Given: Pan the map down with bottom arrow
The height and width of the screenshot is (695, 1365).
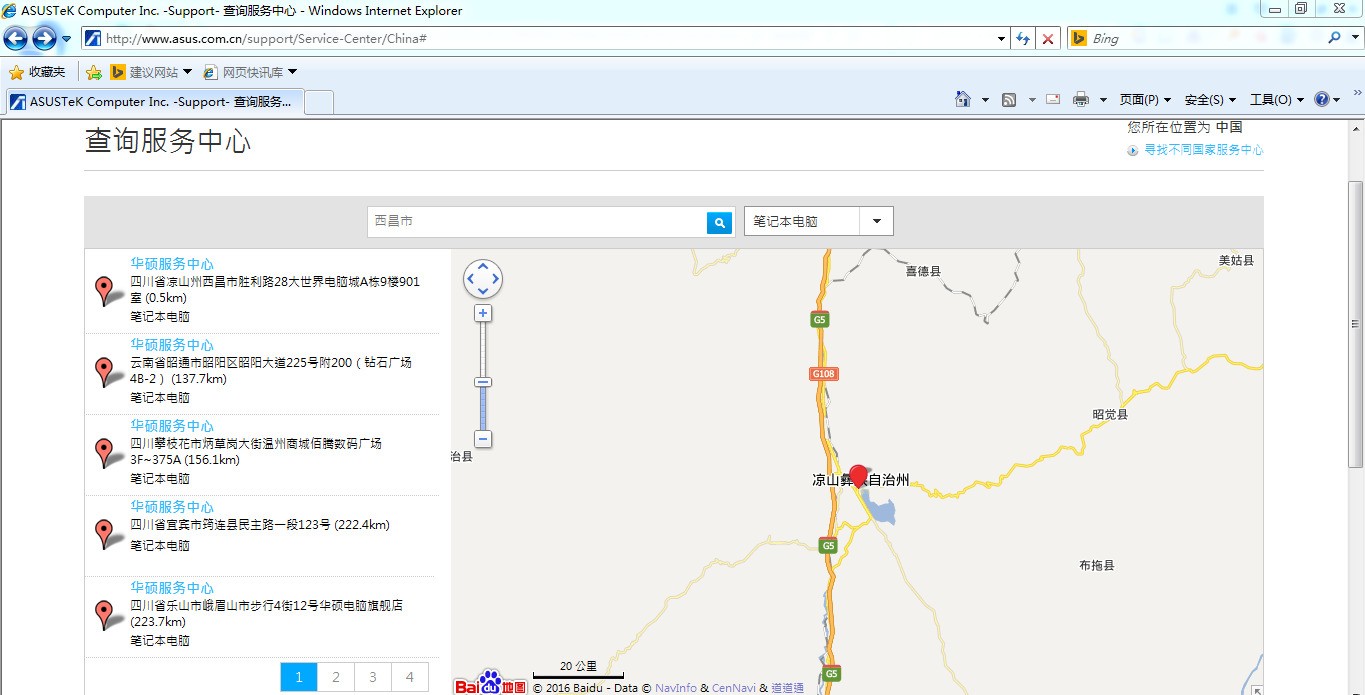Looking at the screenshot, I should pyautogui.click(x=483, y=291).
